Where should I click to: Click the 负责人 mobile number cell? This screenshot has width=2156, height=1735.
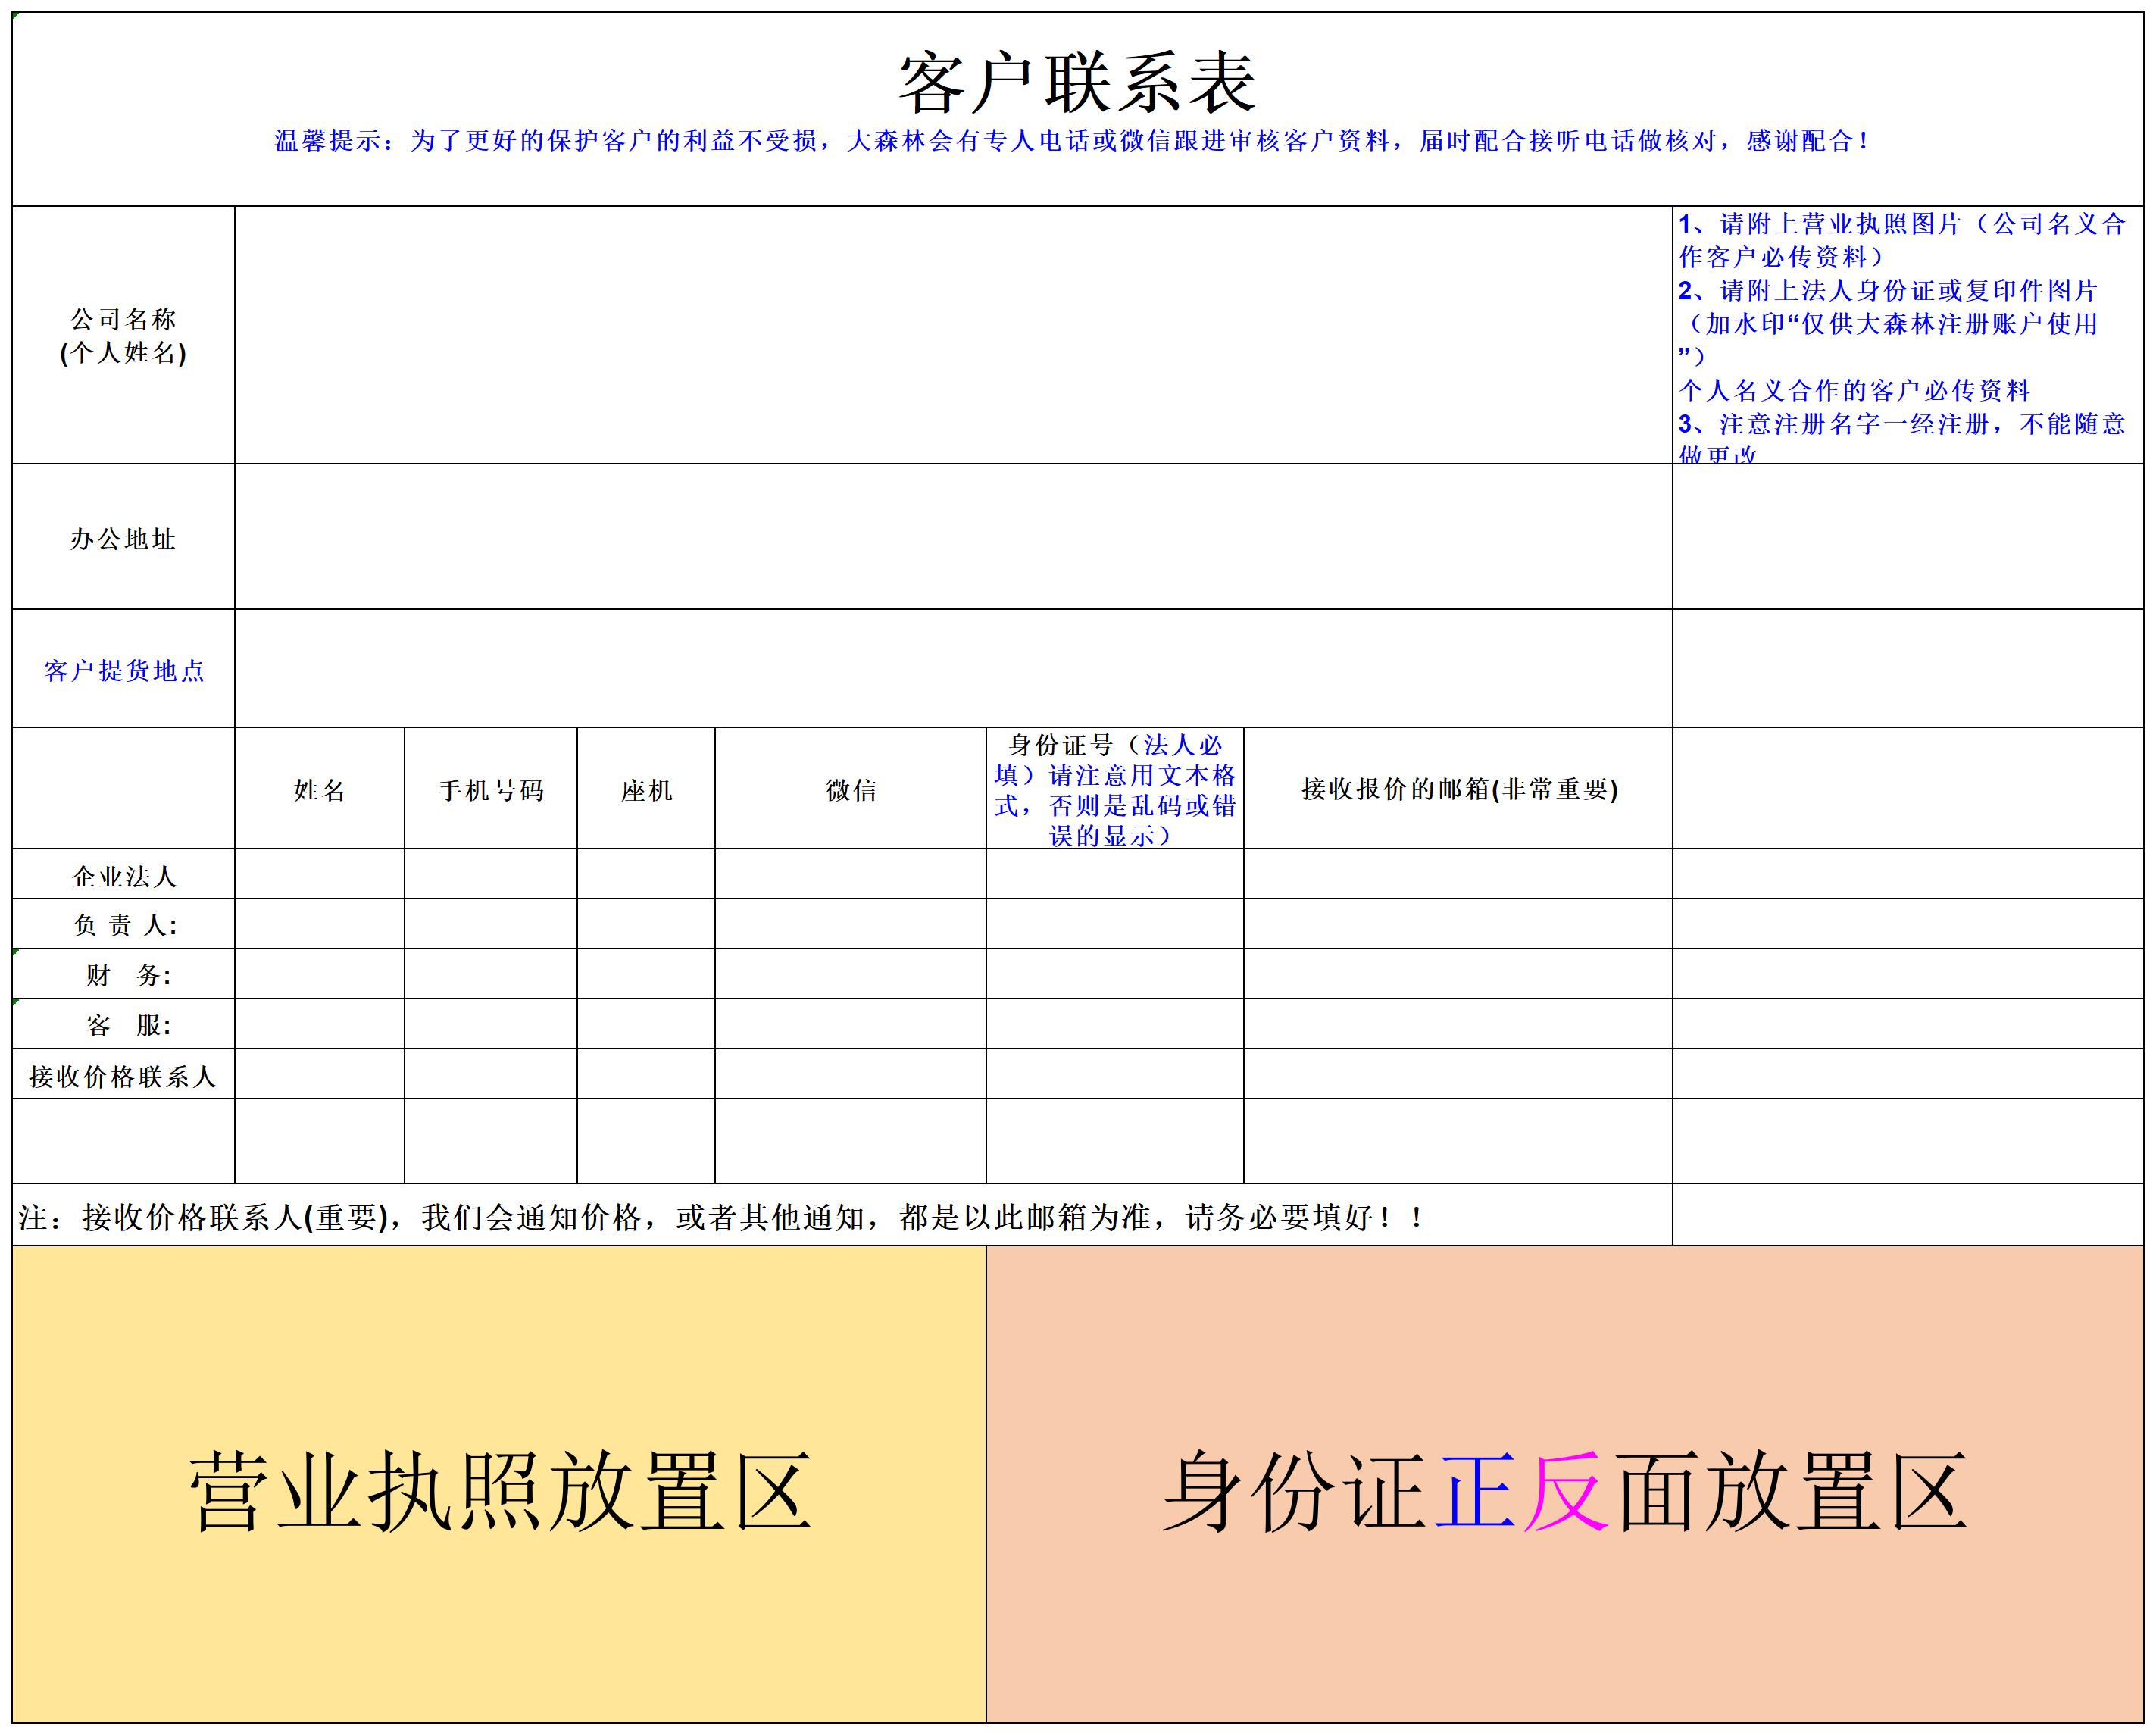[x=491, y=924]
